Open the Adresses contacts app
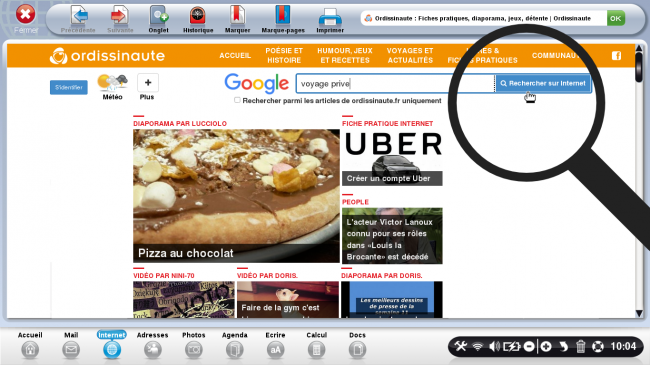 point(153,345)
